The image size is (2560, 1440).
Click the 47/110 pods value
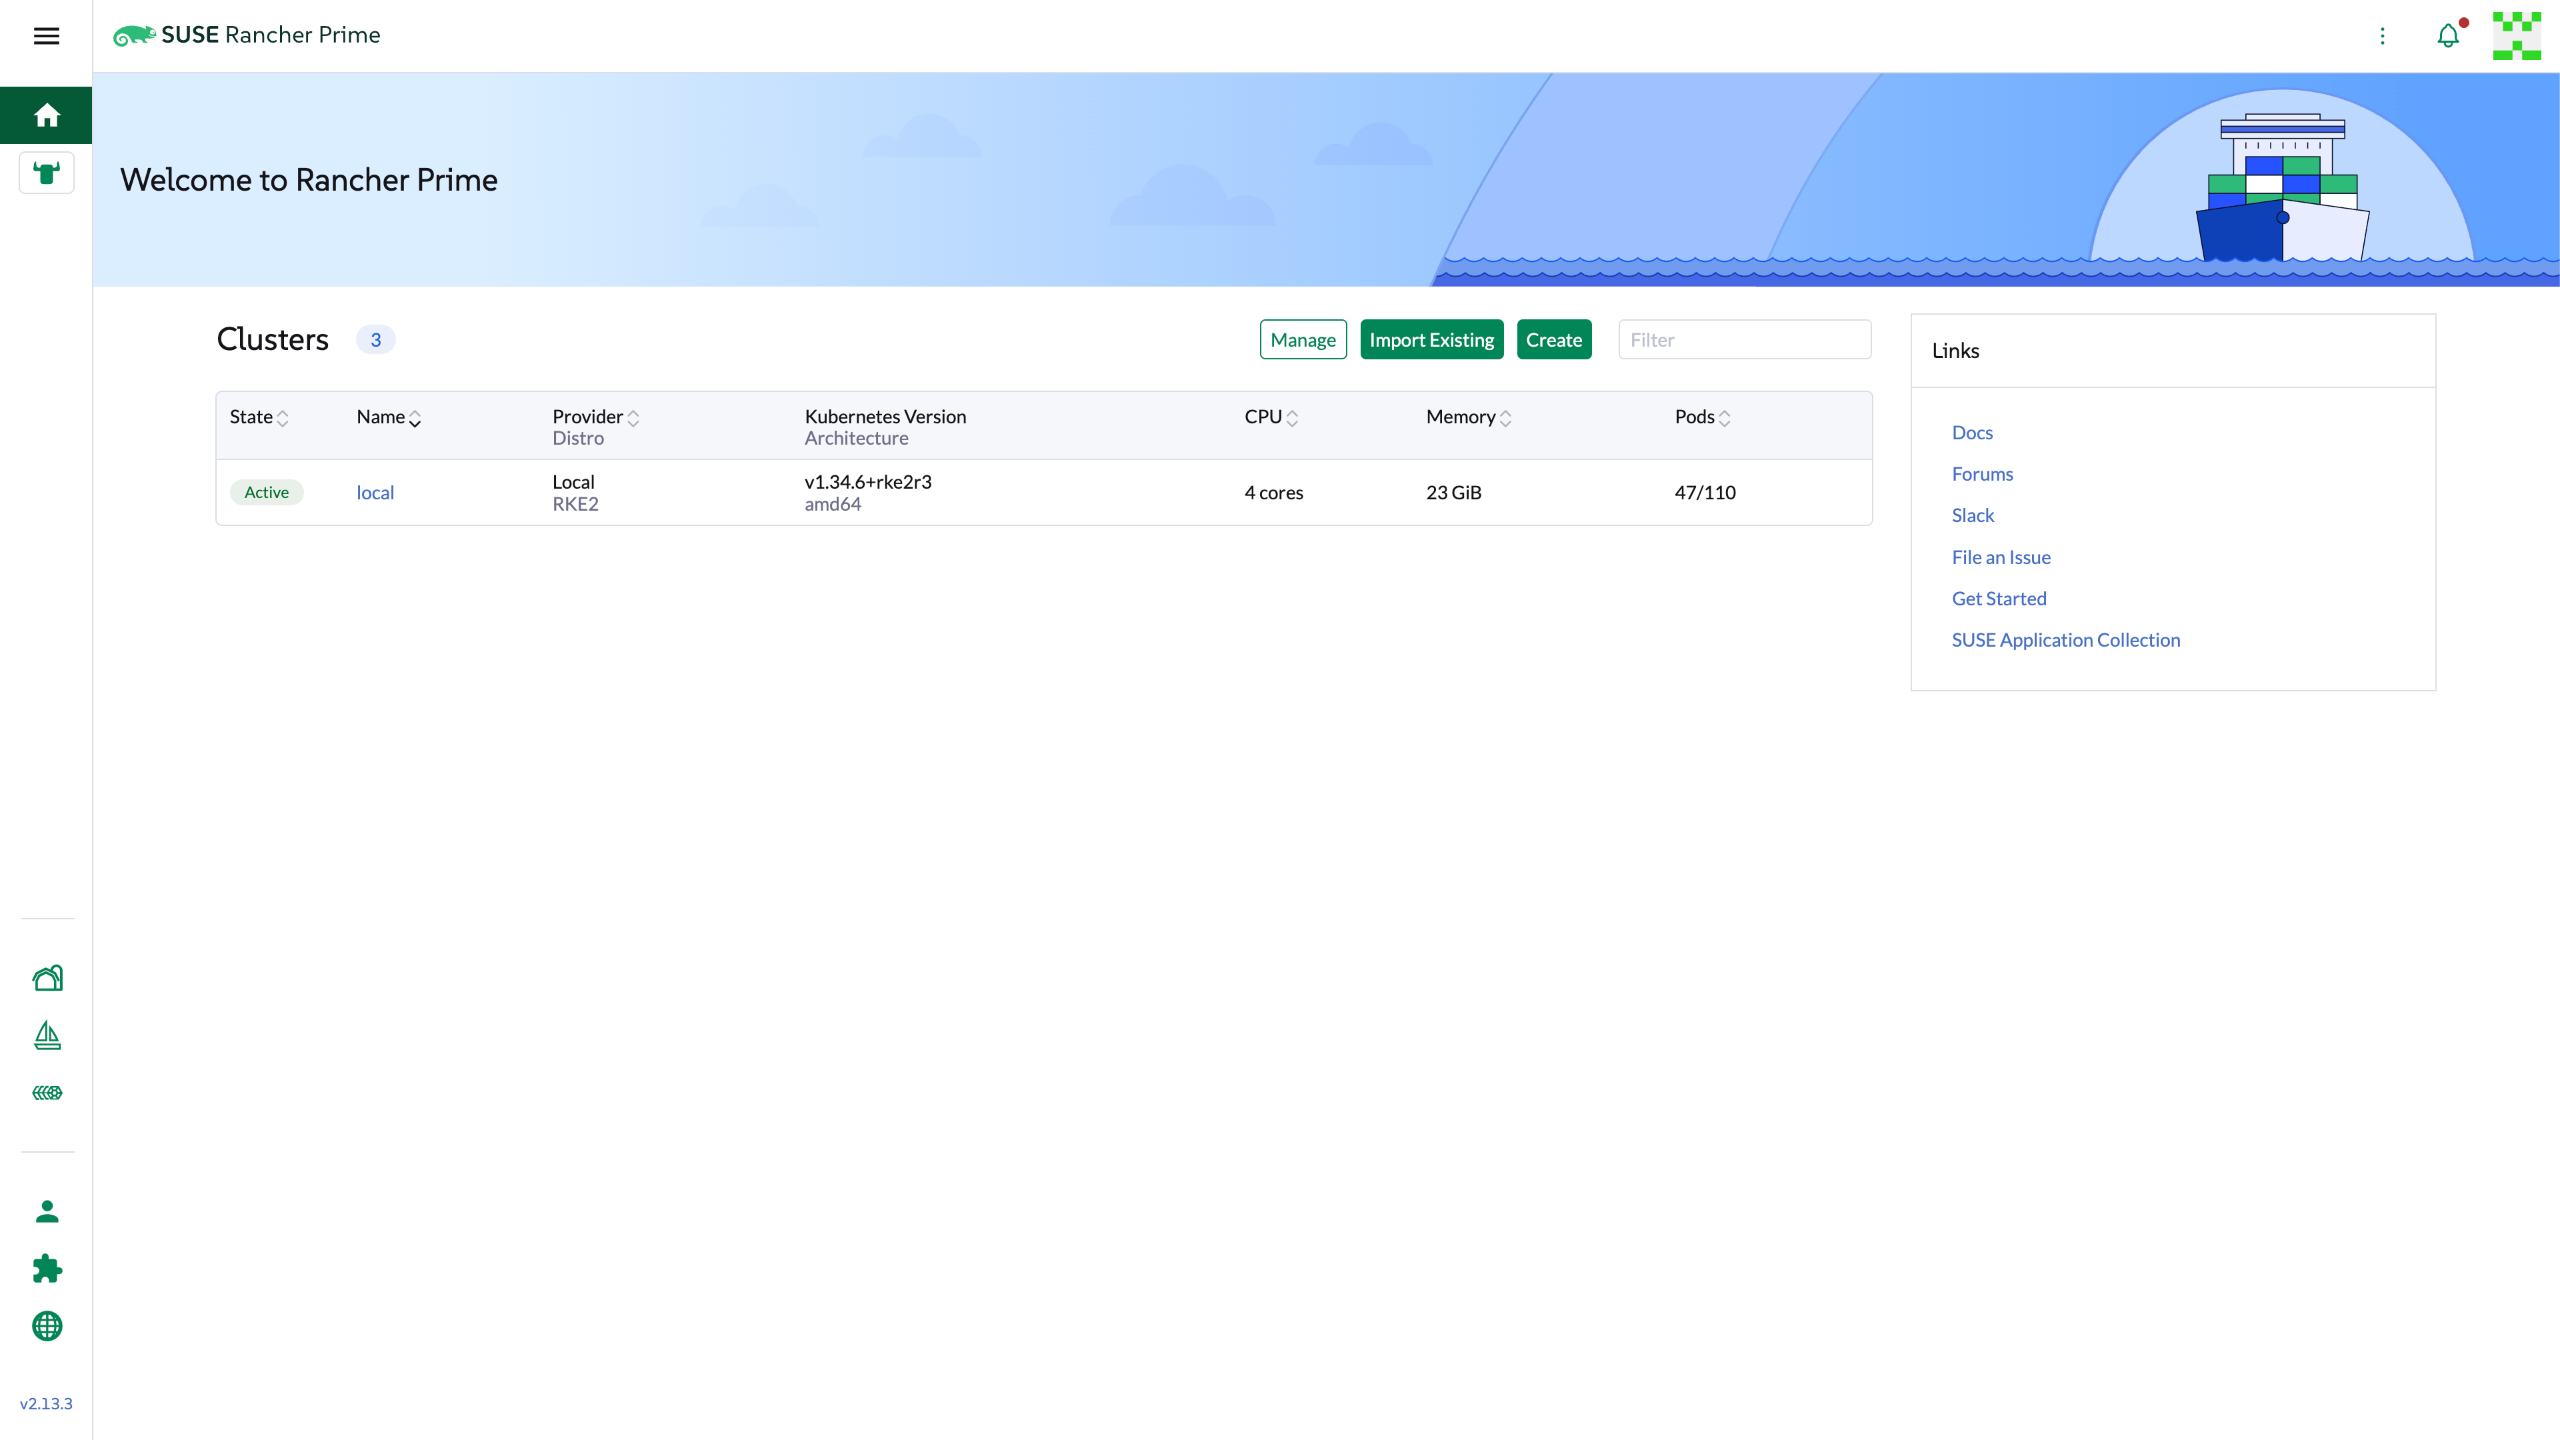point(1705,492)
